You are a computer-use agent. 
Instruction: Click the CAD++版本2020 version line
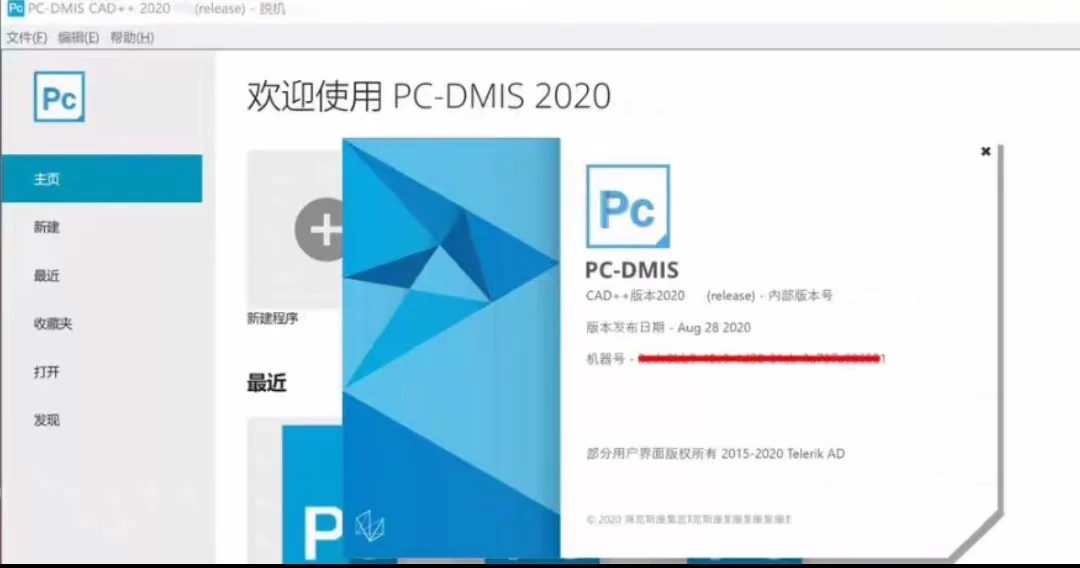(x=709, y=296)
